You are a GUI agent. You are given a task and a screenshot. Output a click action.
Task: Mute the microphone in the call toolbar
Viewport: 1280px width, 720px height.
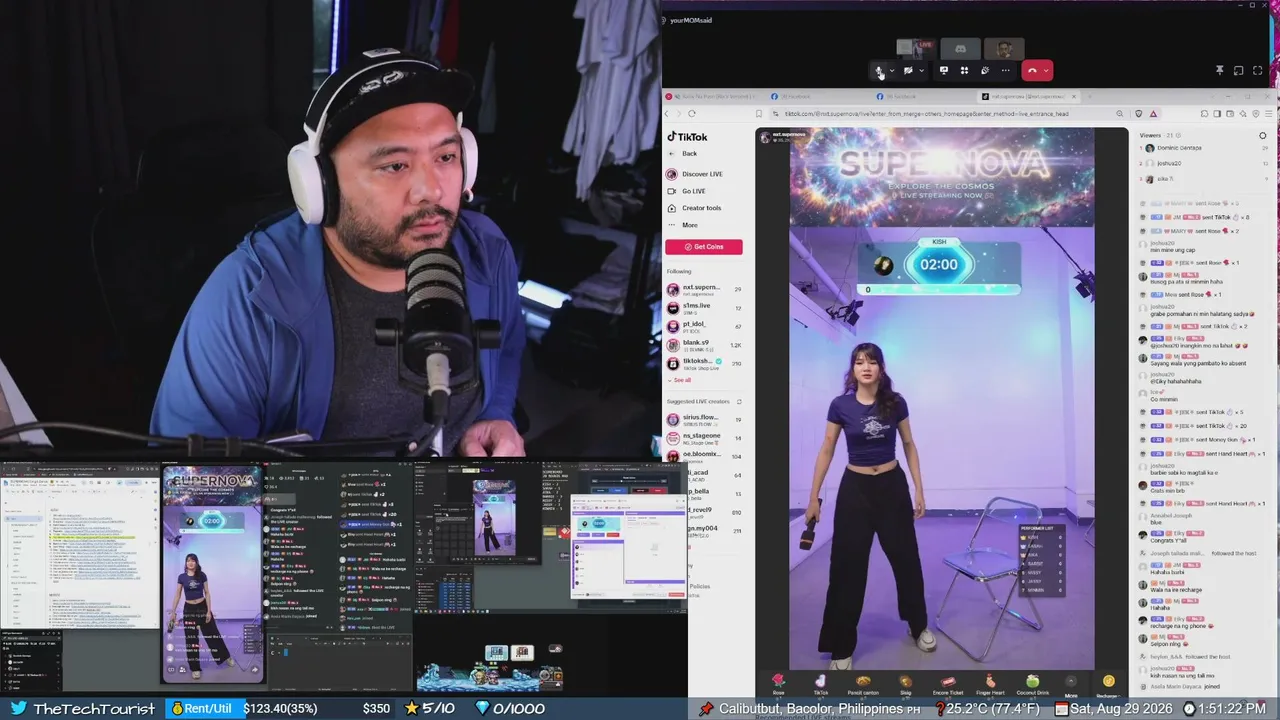879,71
